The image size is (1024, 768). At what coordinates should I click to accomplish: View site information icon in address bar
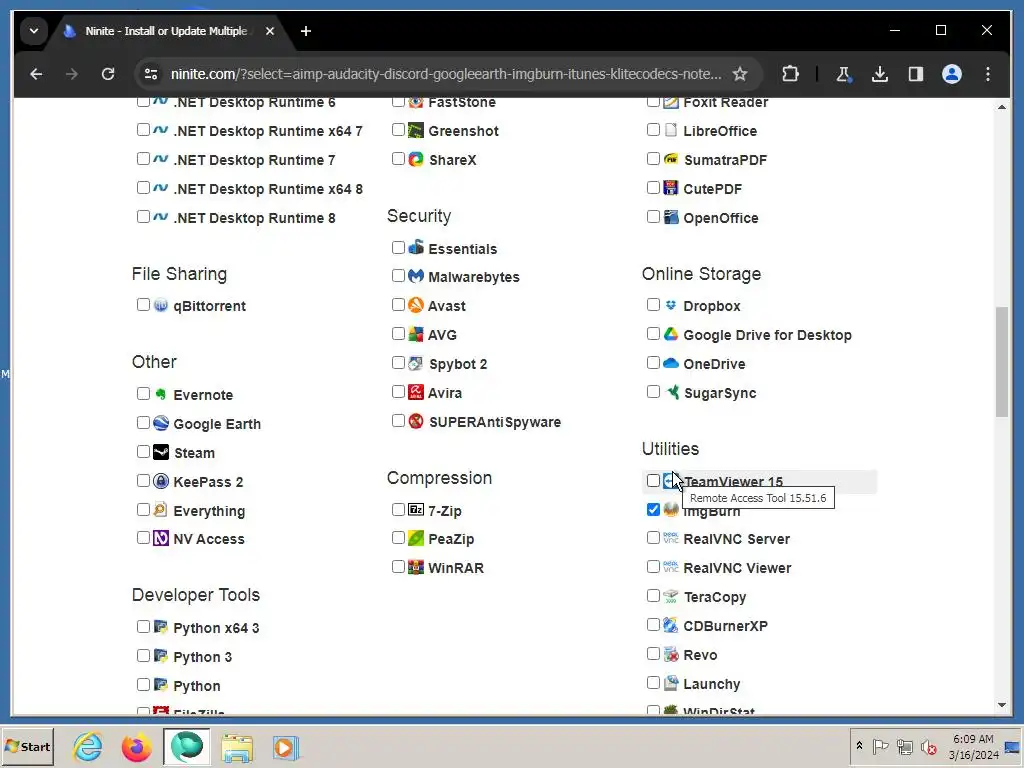click(x=151, y=74)
